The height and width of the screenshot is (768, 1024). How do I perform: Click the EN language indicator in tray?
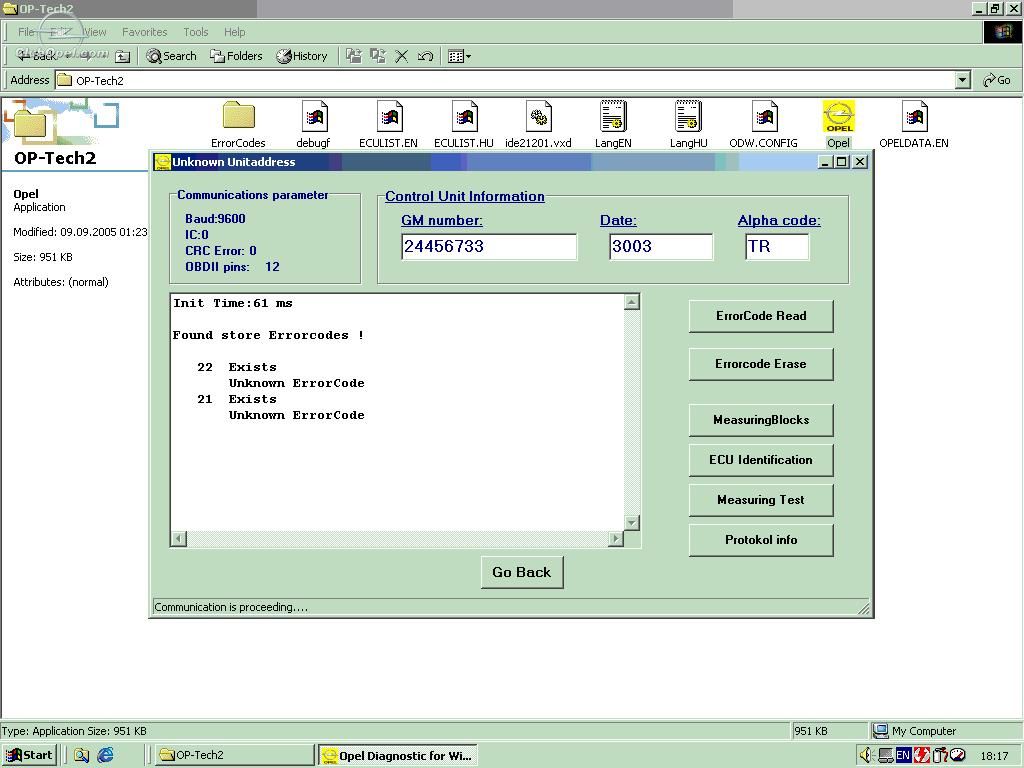coord(903,756)
